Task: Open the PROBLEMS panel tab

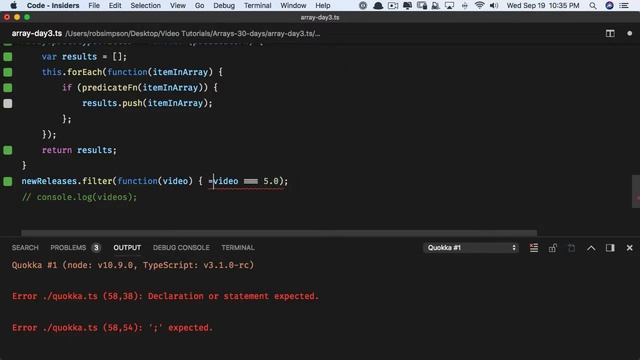Action: click(x=68, y=248)
